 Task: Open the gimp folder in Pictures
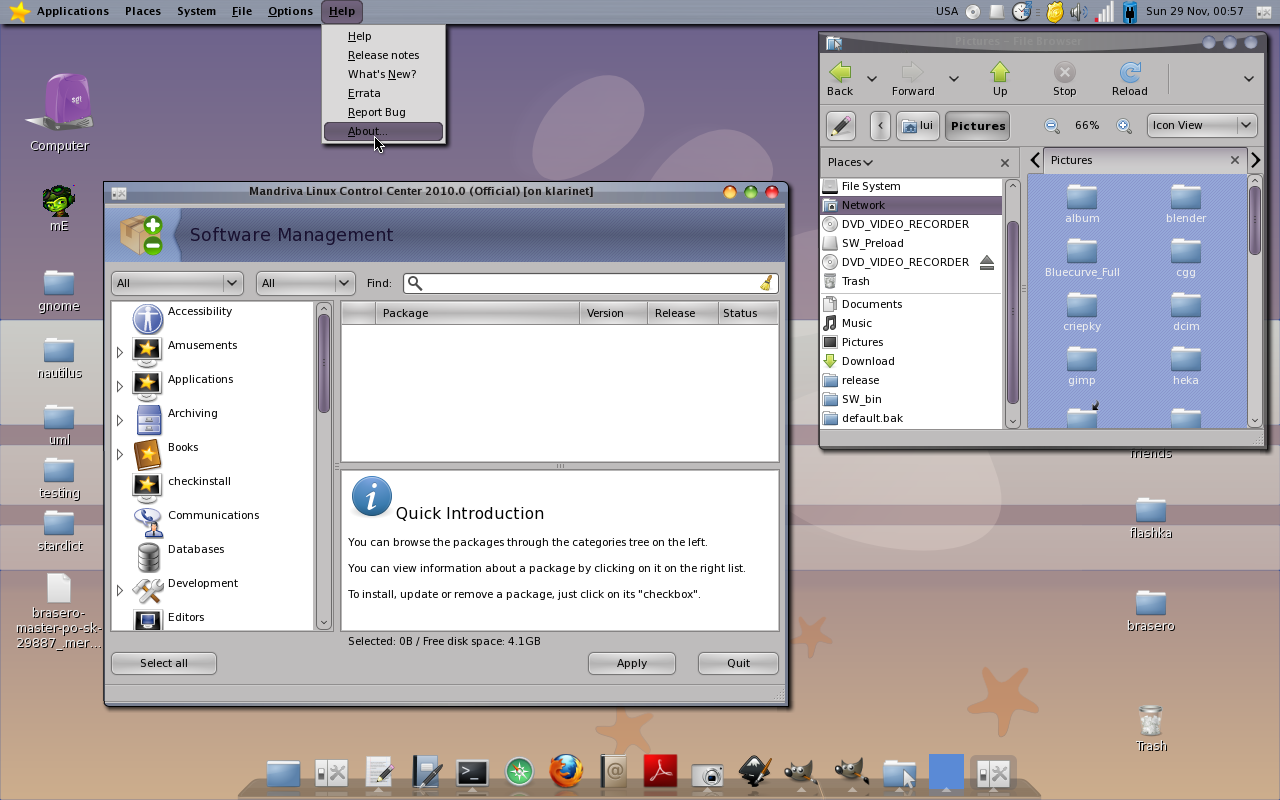click(x=1082, y=365)
